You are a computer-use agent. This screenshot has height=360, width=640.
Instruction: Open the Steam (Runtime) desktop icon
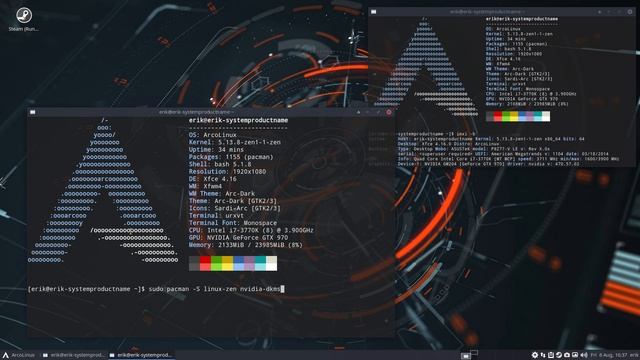(x=24, y=19)
